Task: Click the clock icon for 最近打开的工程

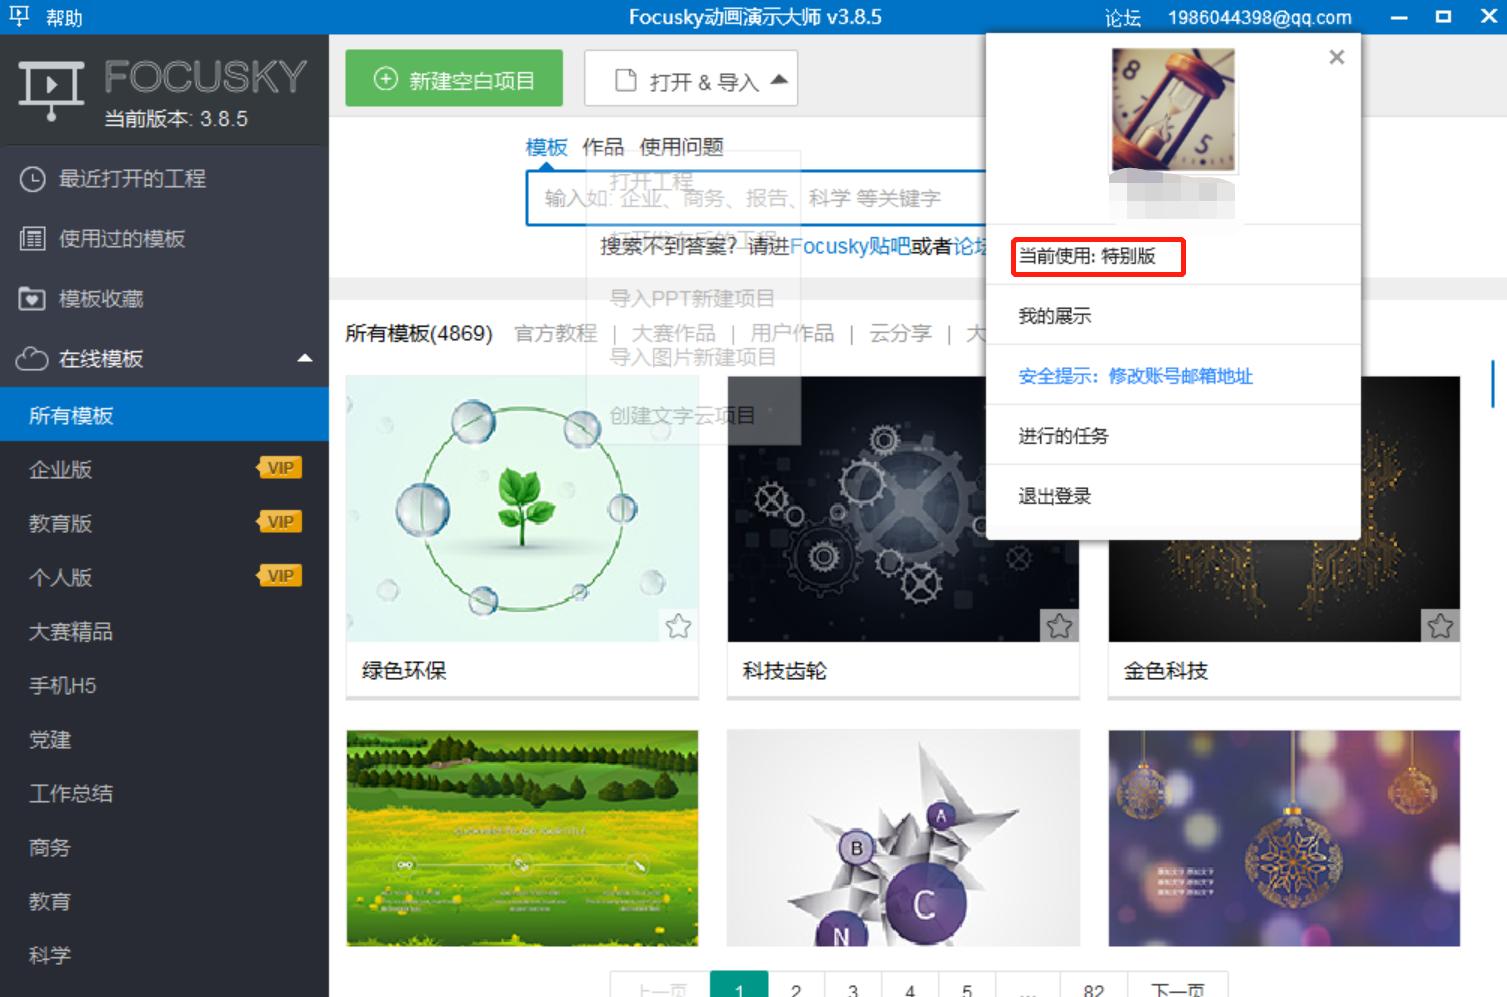Action: click(x=30, y=179)
